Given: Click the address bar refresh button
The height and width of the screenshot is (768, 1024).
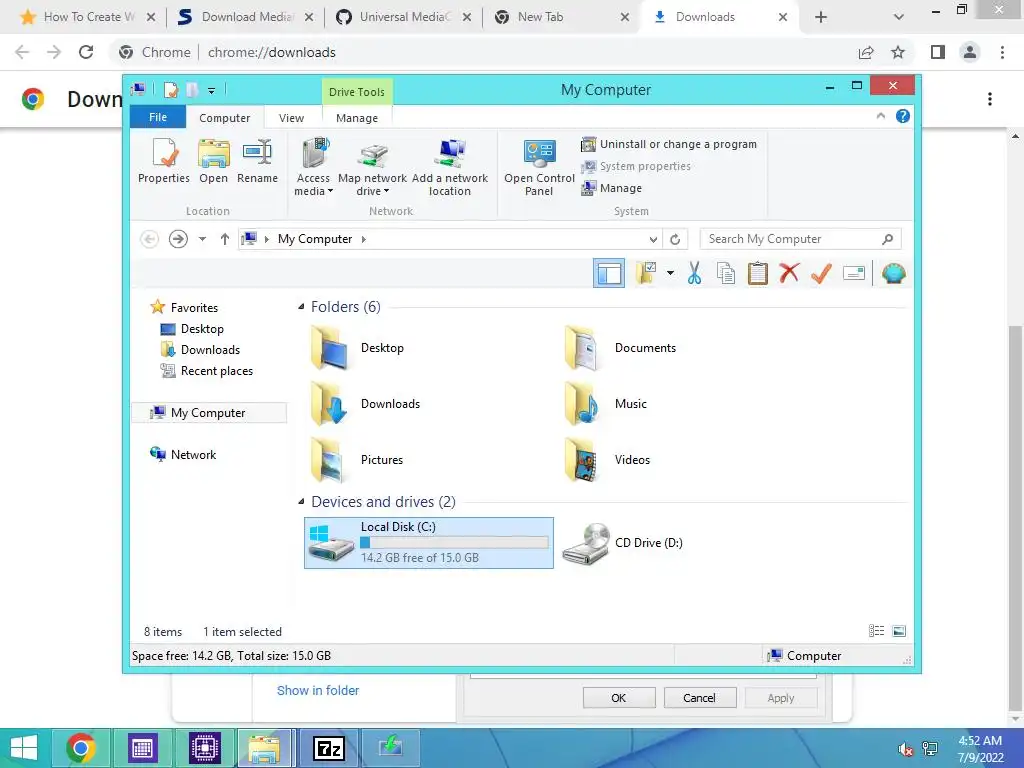Looking at the screenshot, I should click(x=675, y=240).
